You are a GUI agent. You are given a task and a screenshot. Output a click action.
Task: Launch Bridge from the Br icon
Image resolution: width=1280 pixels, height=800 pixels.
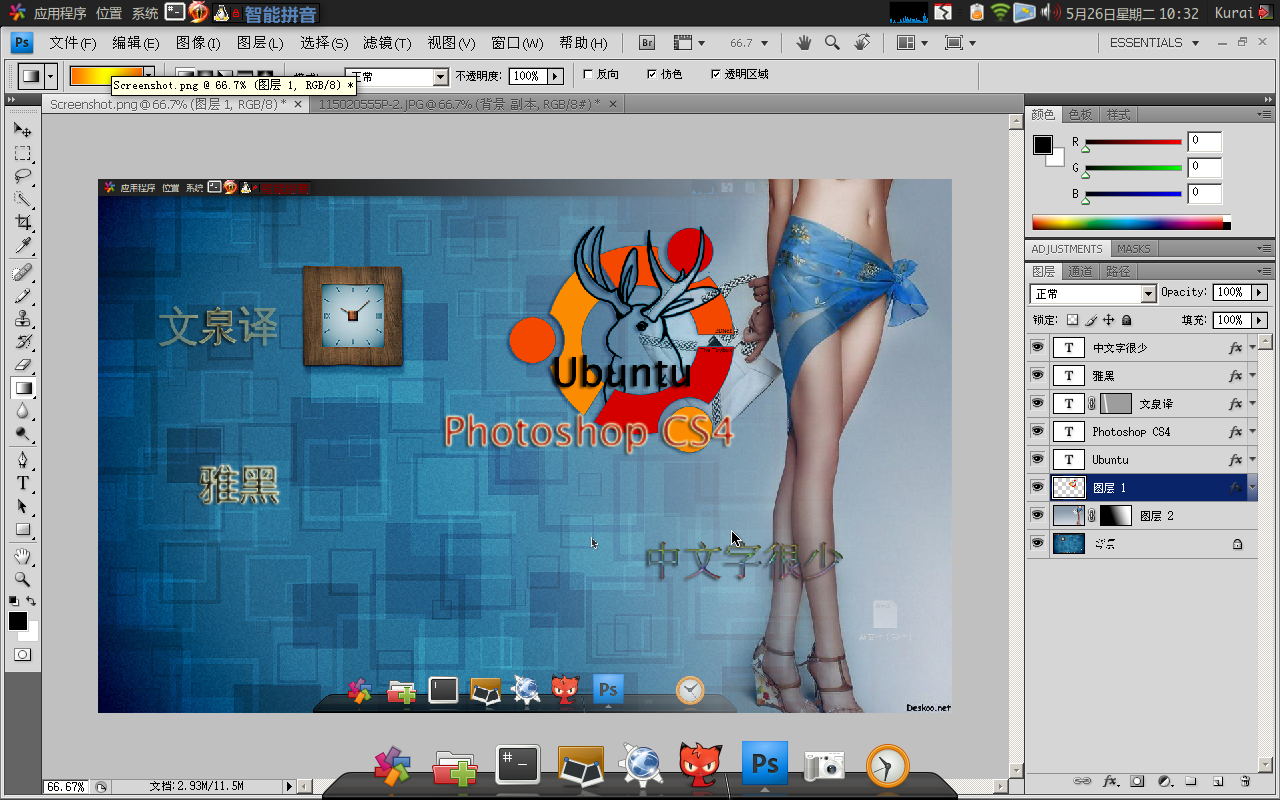(647, 43)
